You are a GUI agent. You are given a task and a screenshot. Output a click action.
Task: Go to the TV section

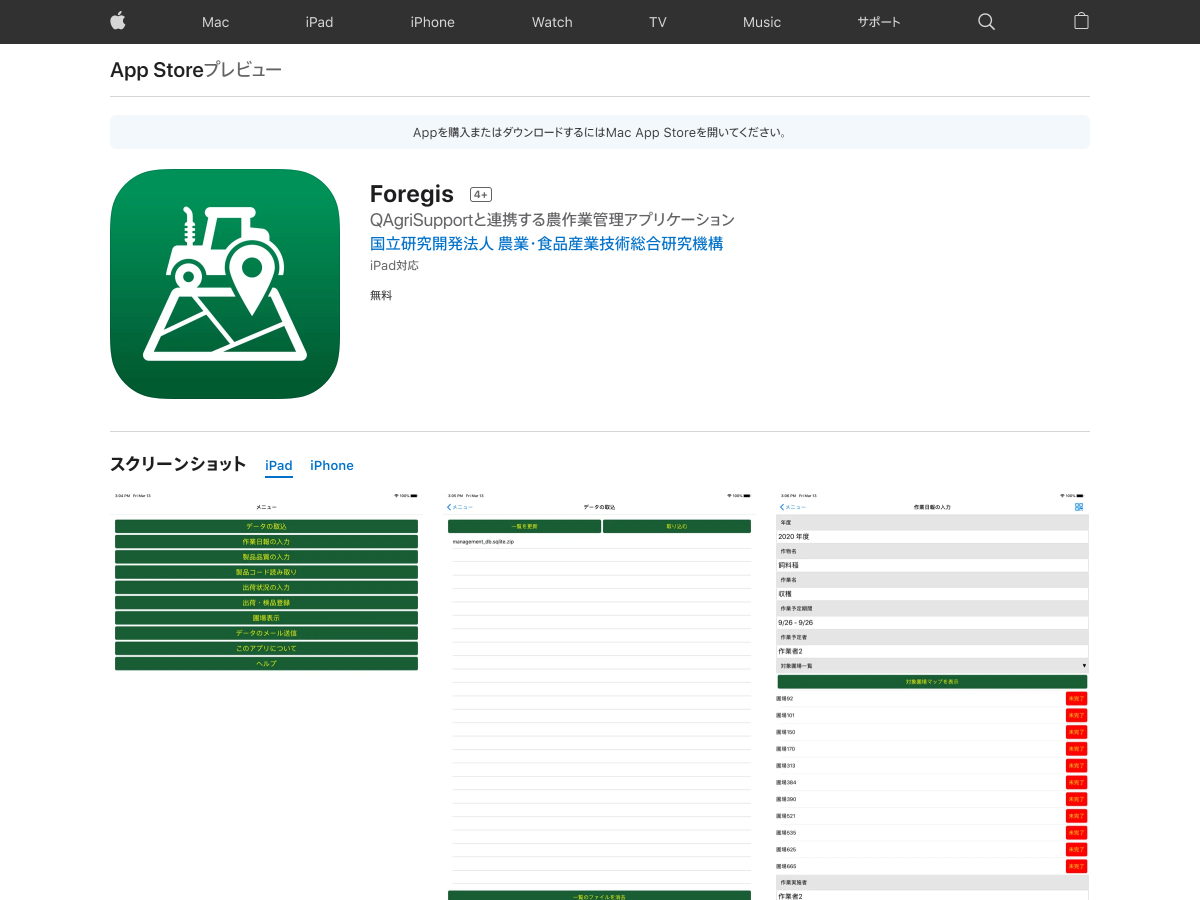657,22
